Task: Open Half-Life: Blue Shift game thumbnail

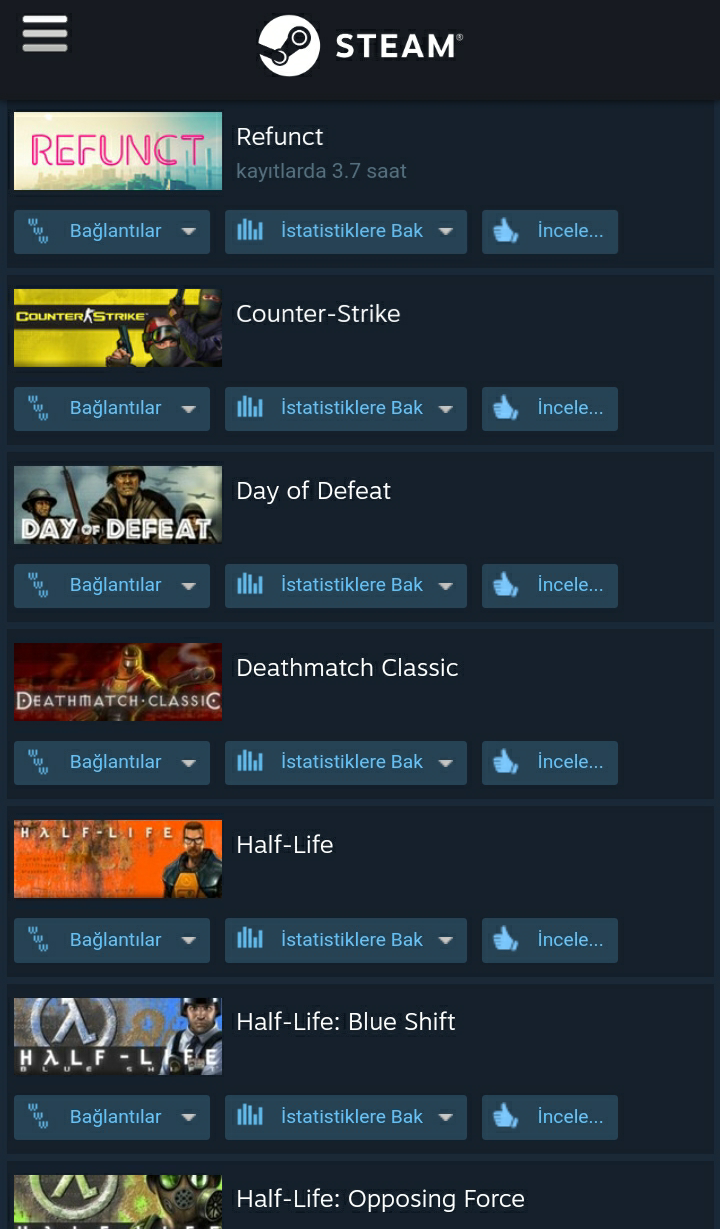Action: (x=118, y=1036)
